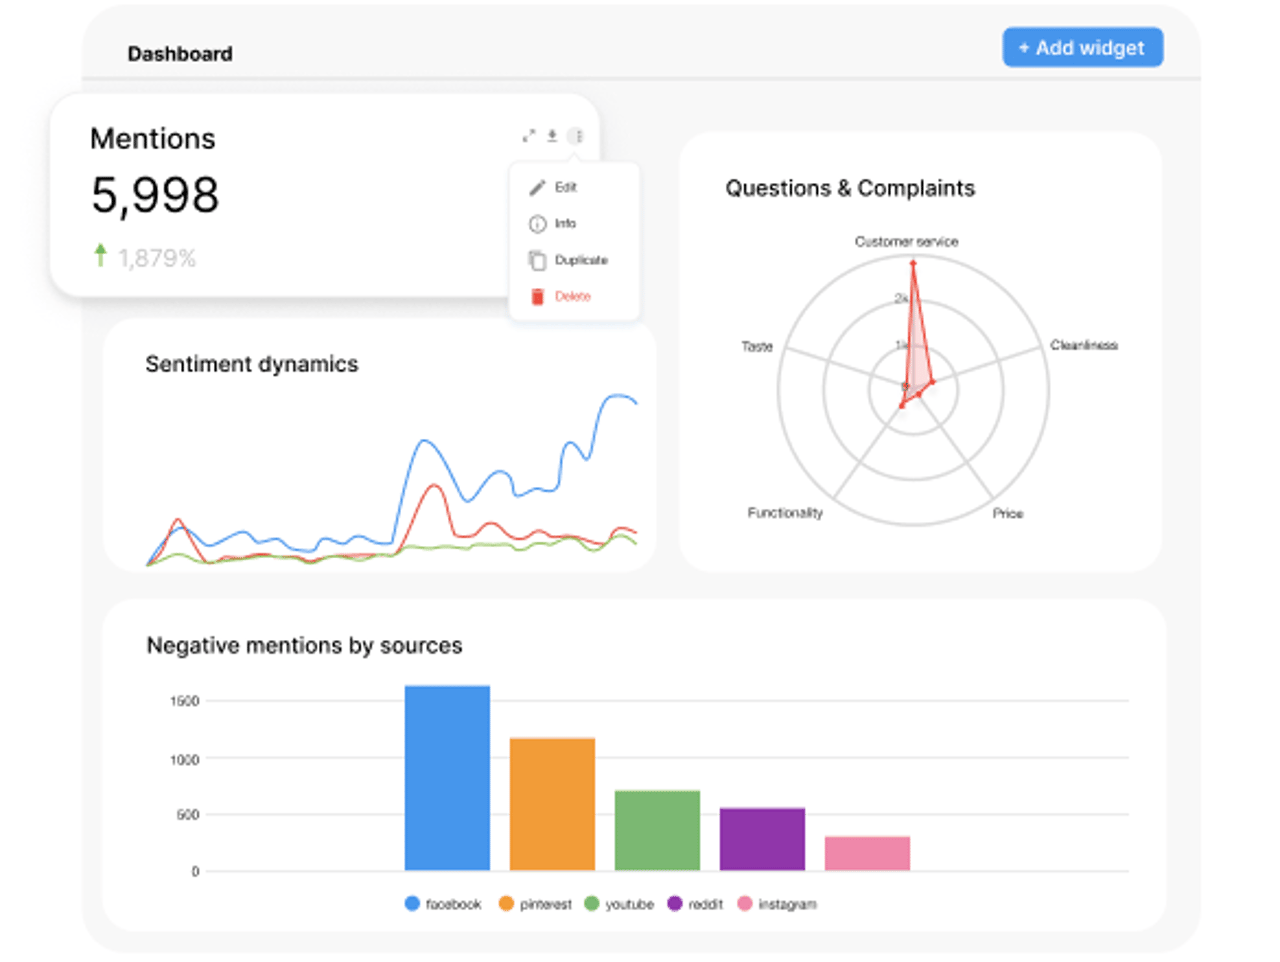Click the Add widget button

(x=1082, y=47)
